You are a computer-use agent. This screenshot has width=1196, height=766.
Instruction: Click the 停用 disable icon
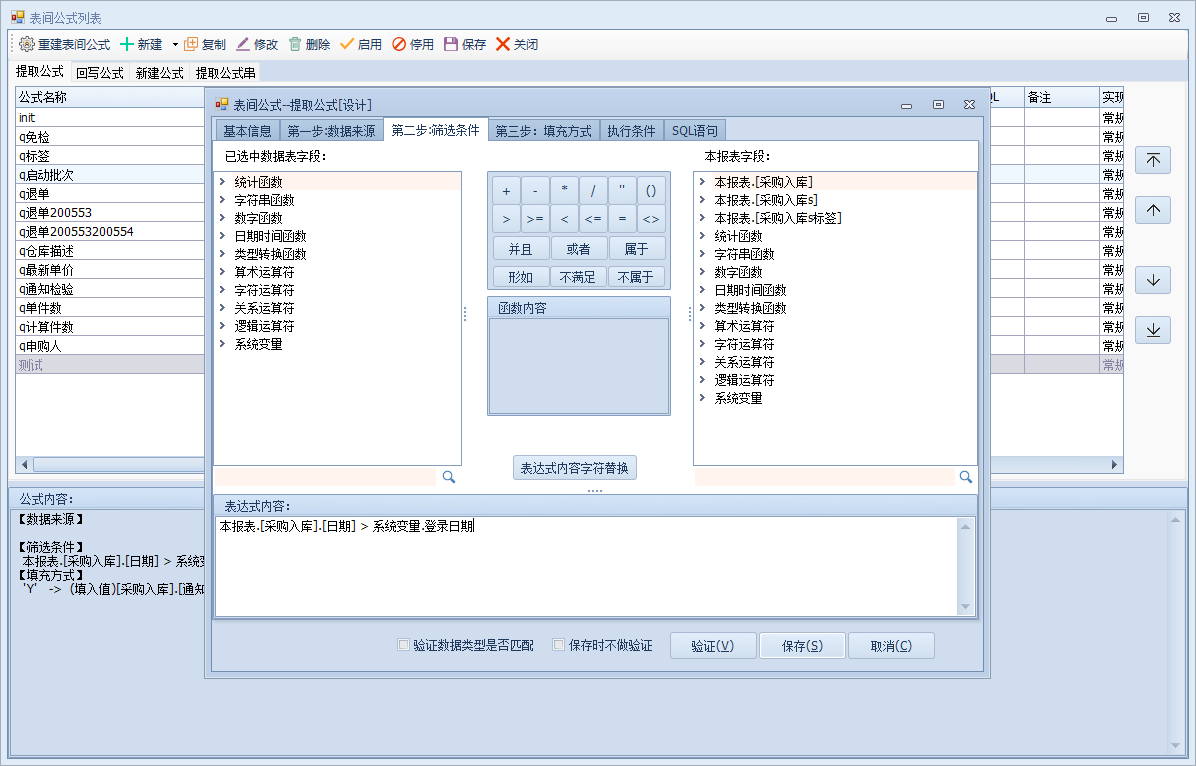(399, 44)
